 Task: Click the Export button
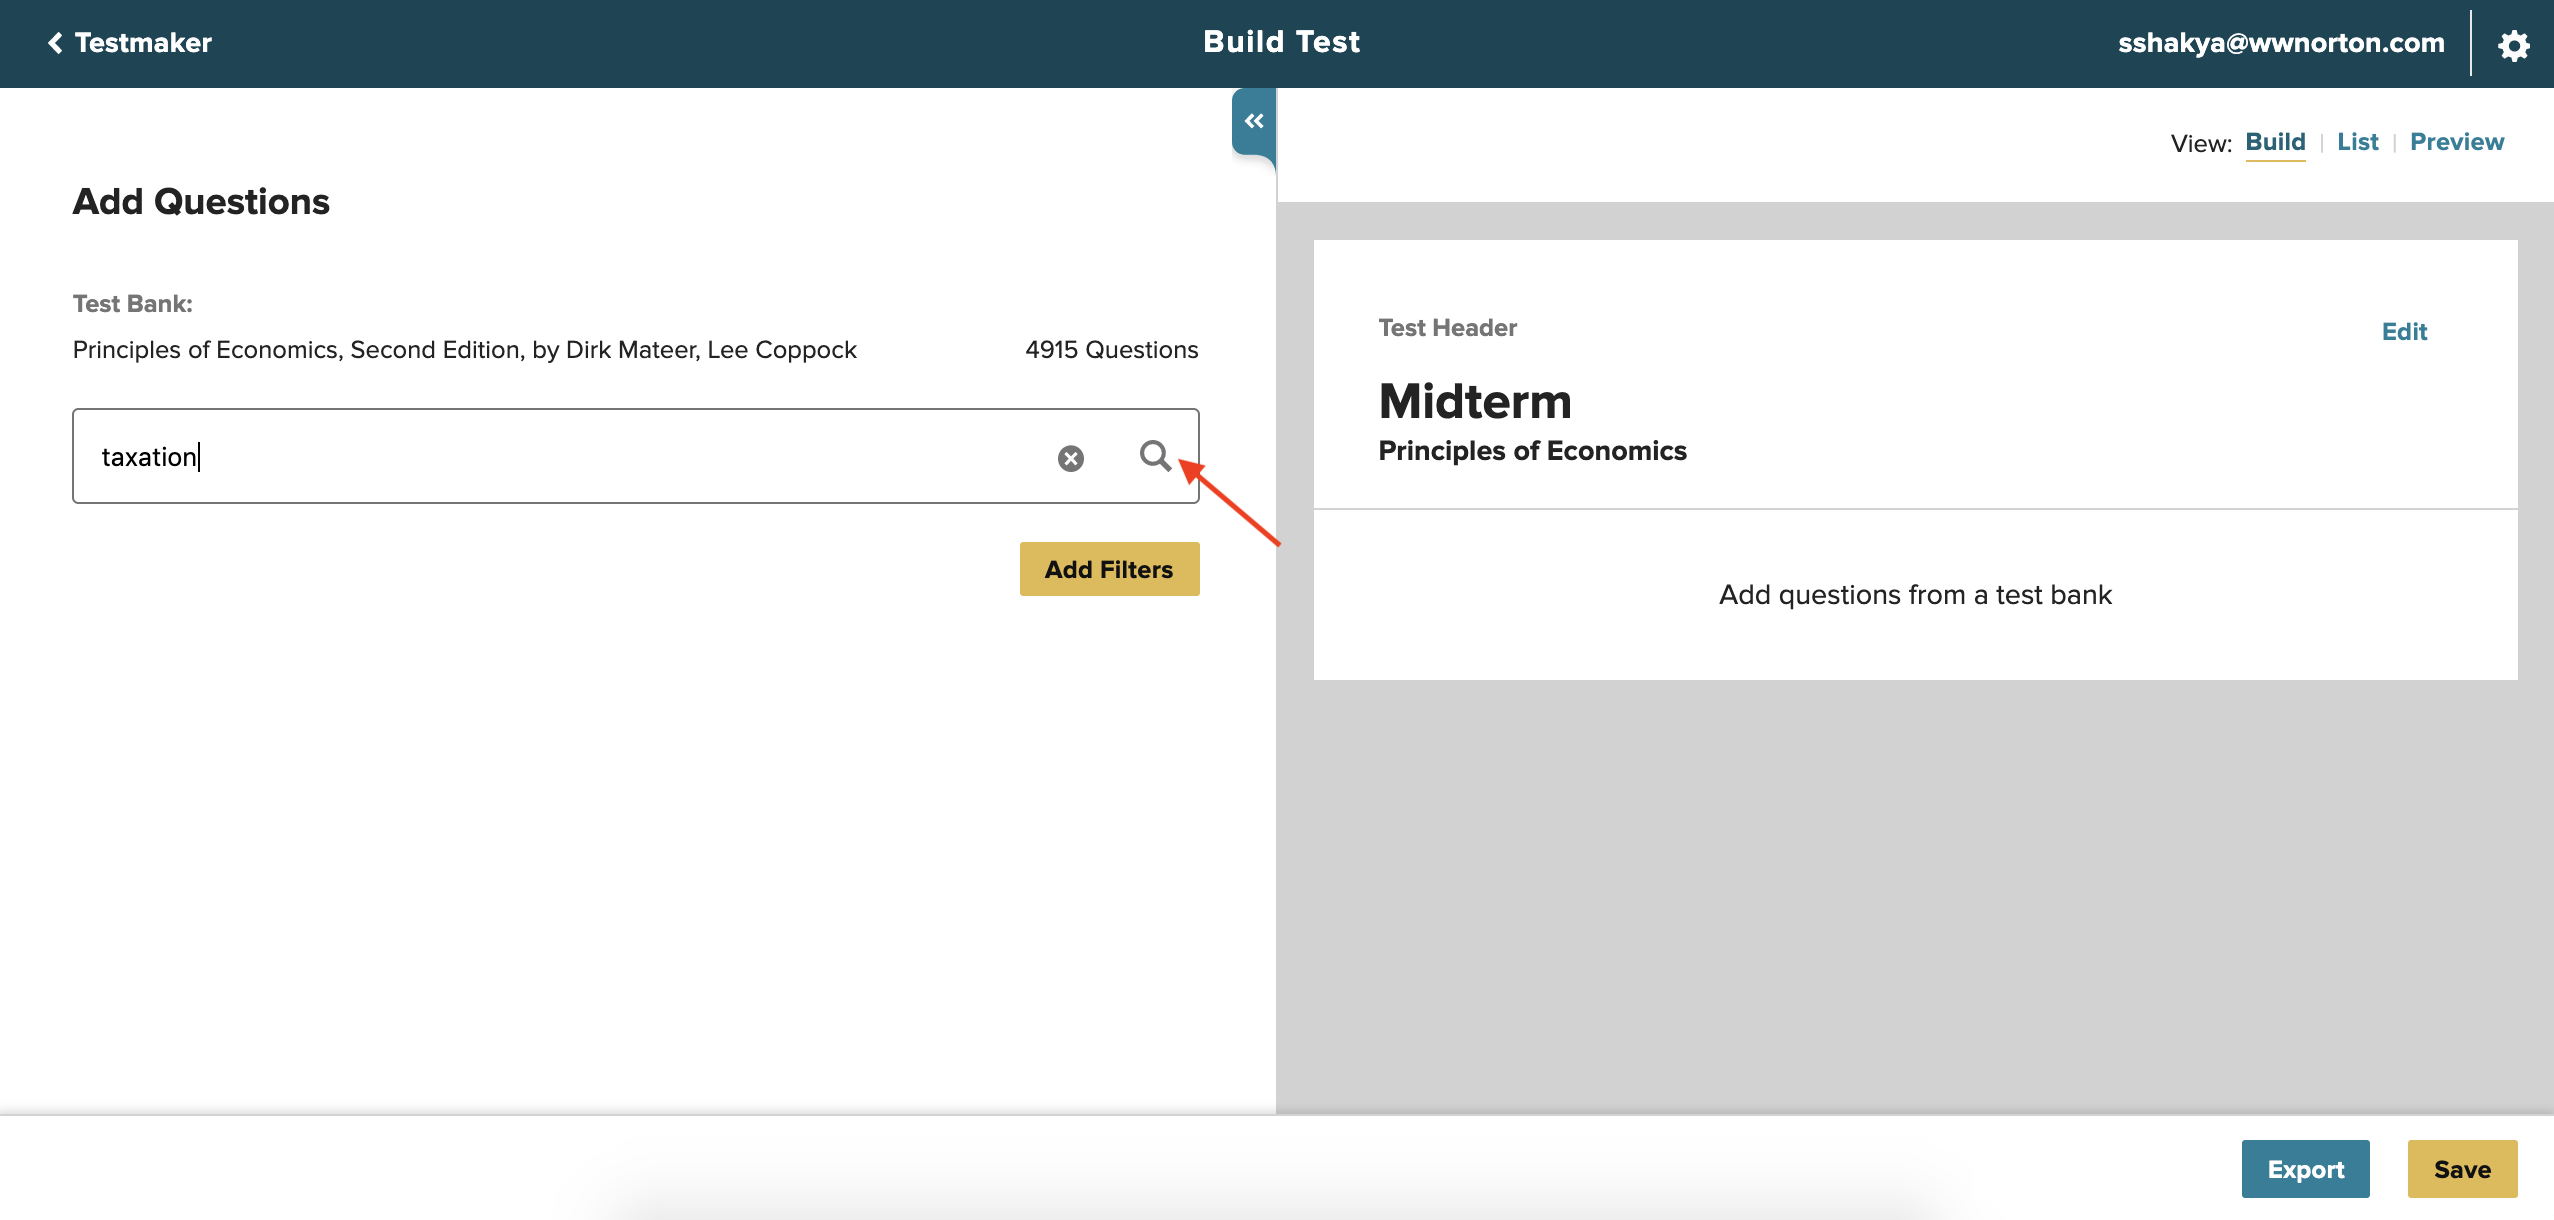pyautogui.click(x=2305, y=1169)
